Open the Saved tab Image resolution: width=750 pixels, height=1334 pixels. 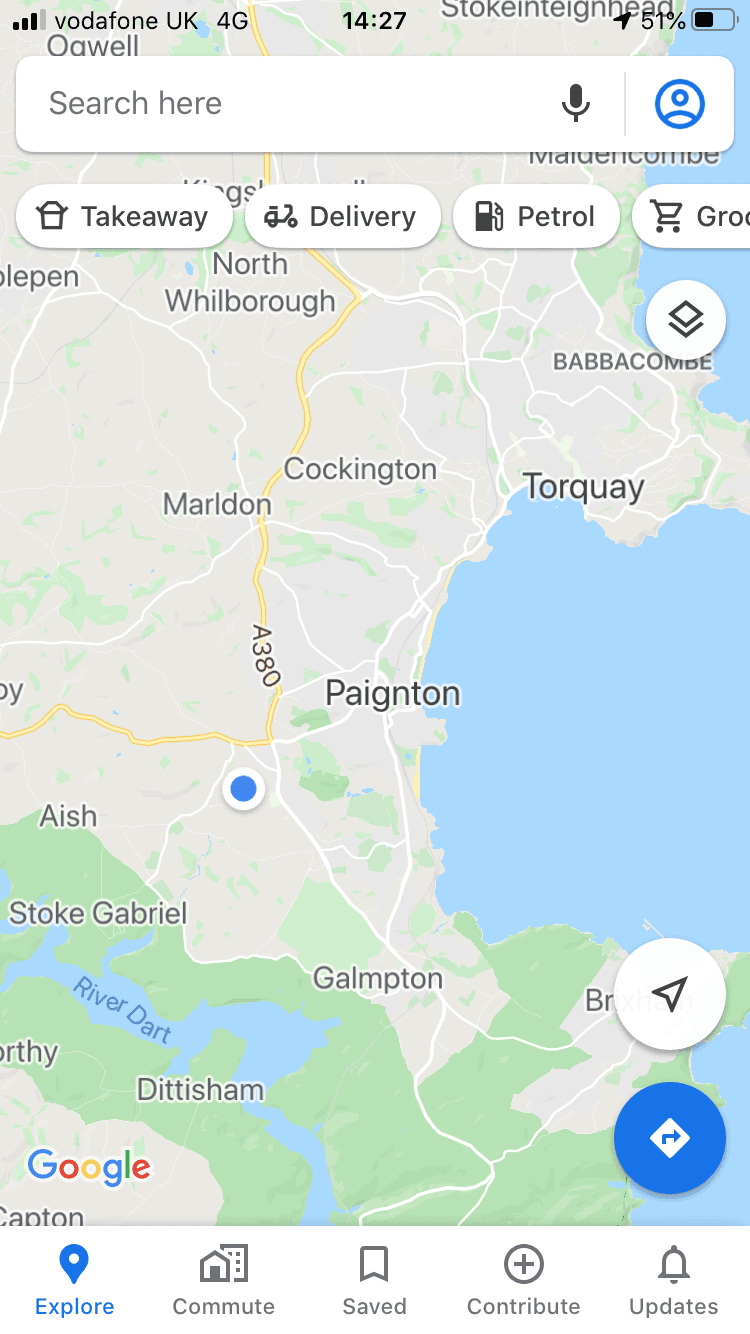point(374,1280)
